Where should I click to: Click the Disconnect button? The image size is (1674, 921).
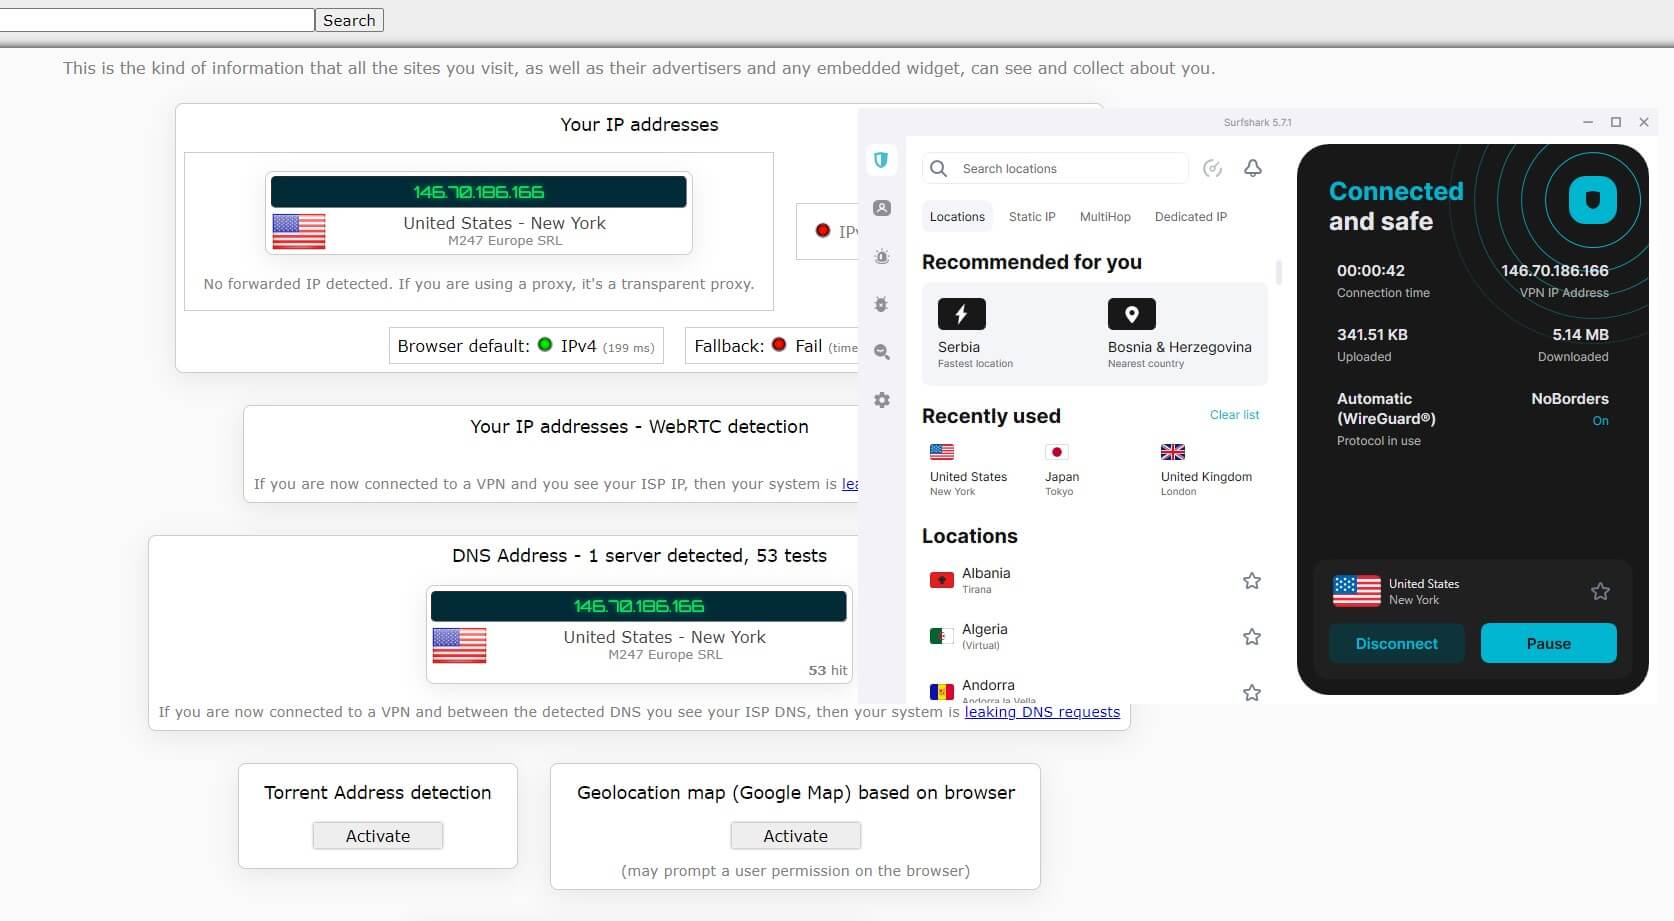[1396, 643]
